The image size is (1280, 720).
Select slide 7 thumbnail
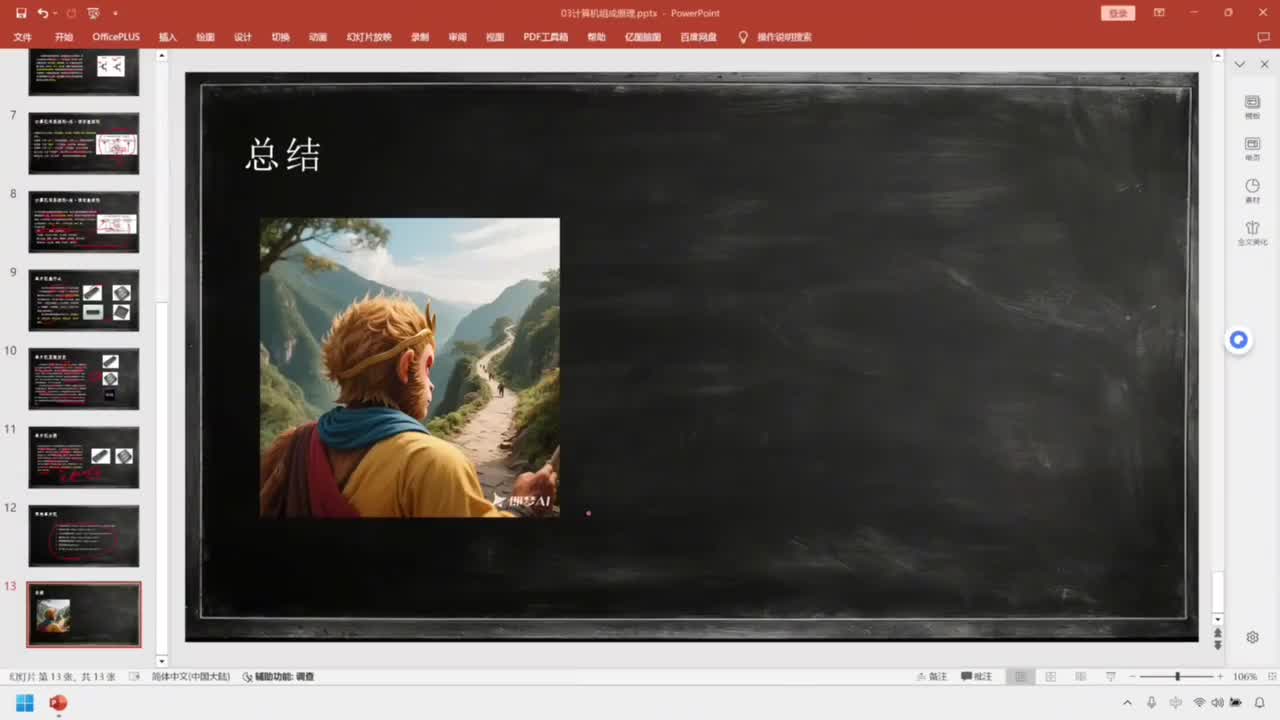click(83, 143)
